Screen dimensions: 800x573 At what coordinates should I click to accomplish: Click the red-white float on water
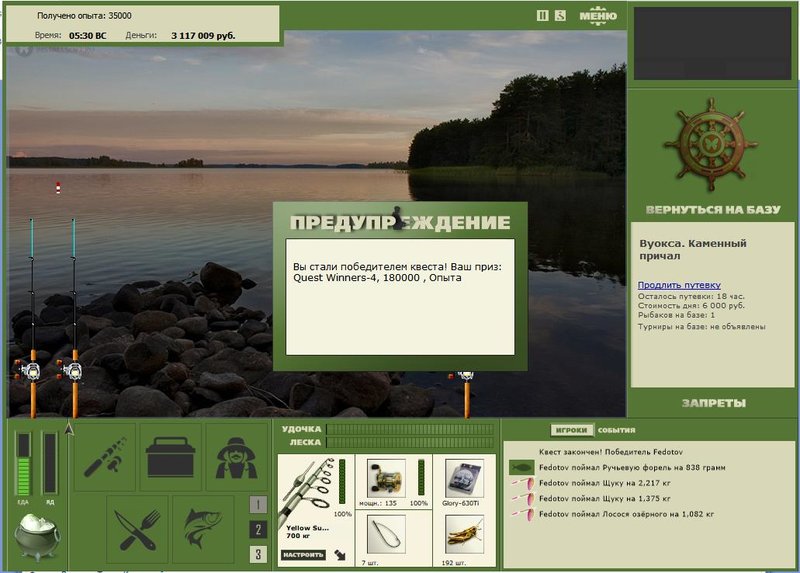click(x=58, y=188)
